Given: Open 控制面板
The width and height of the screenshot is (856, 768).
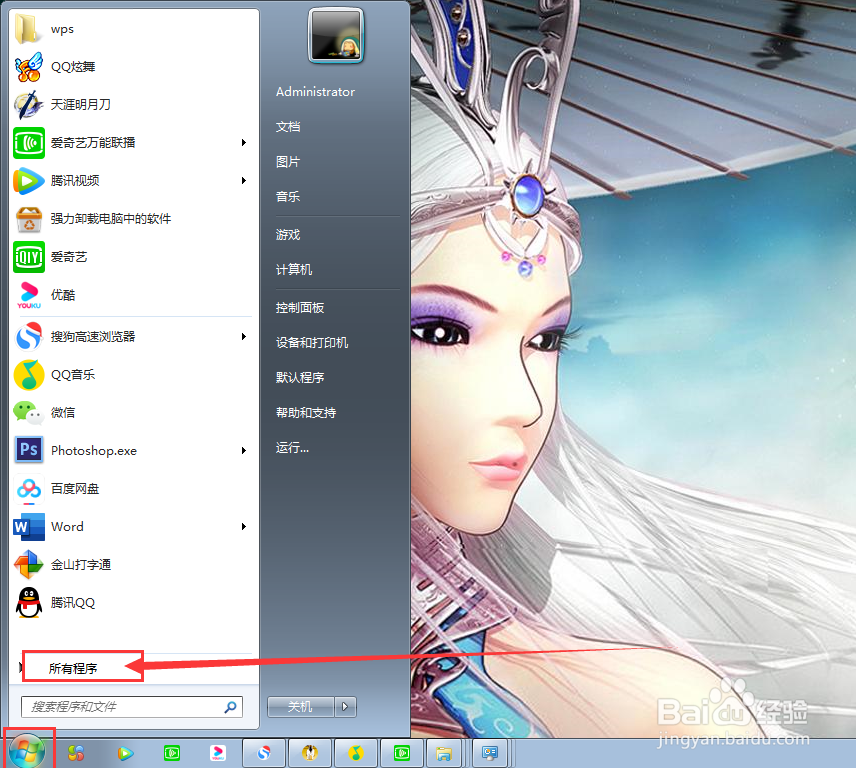Looking at the screenshot, I should coord(300,308).
